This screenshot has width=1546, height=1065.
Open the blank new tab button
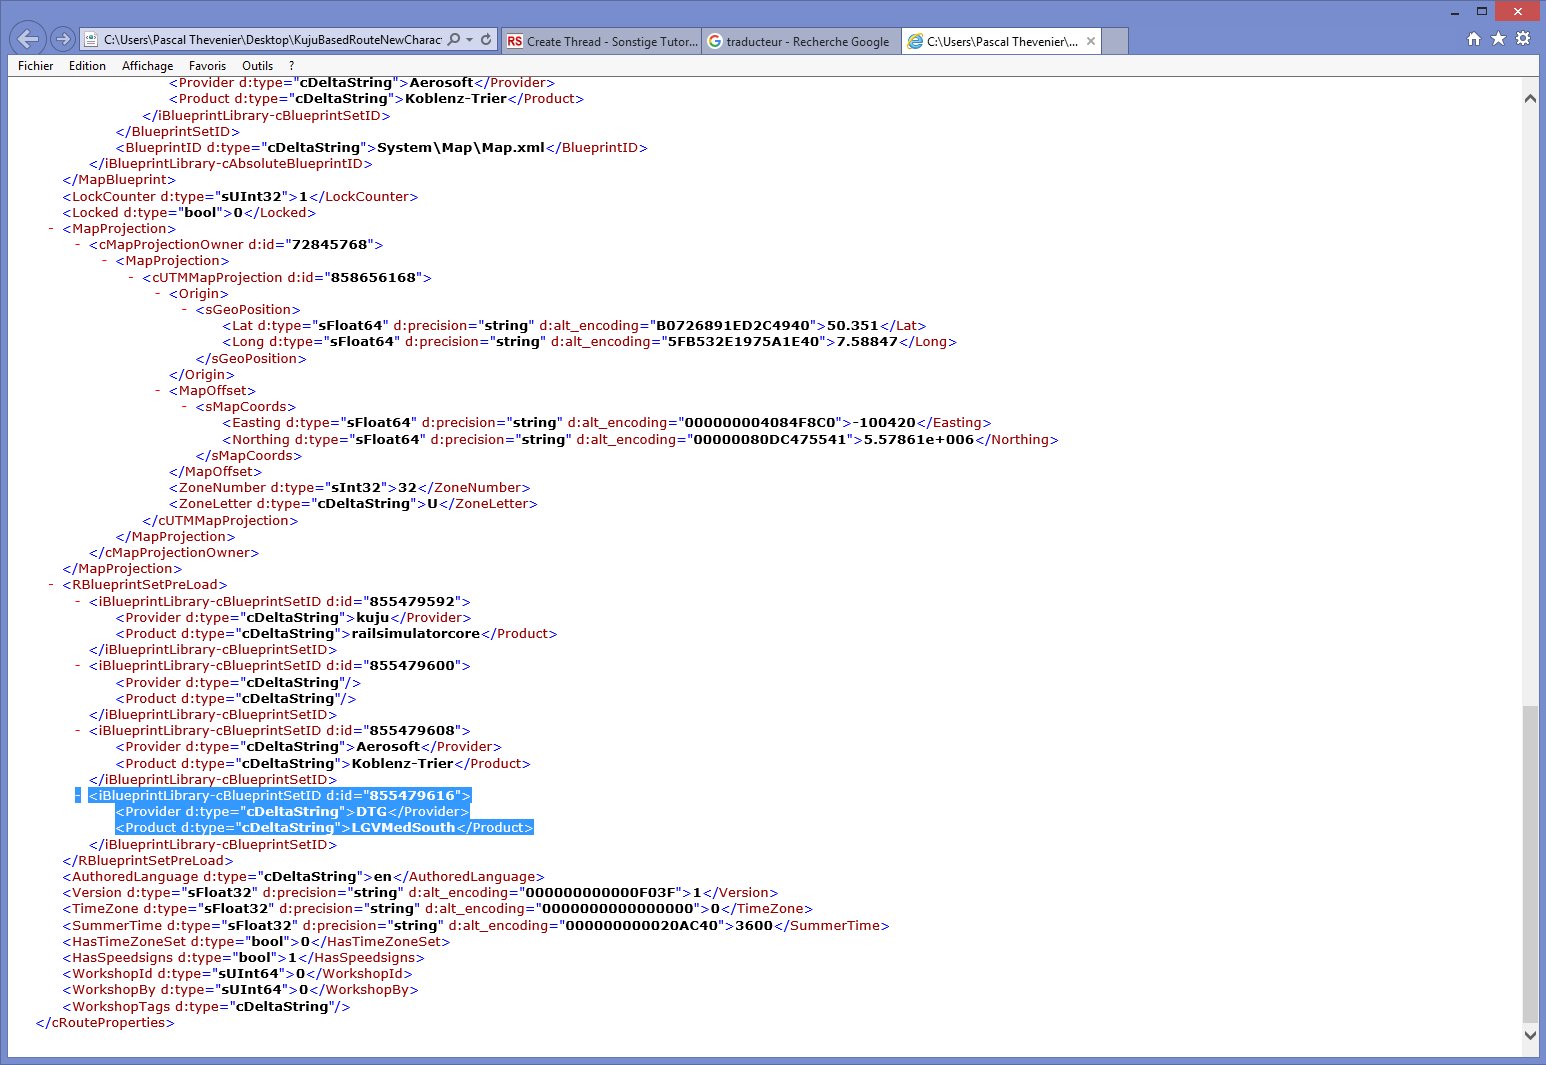[x=1115, y=41]
